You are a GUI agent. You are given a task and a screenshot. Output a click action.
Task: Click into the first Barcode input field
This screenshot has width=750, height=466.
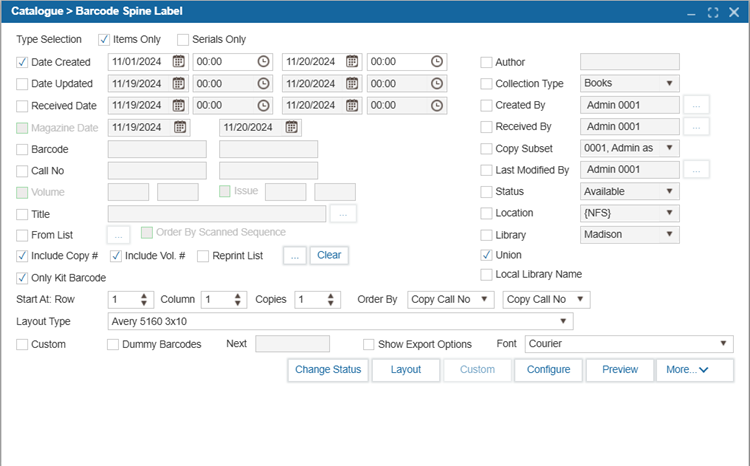point(156,149)
